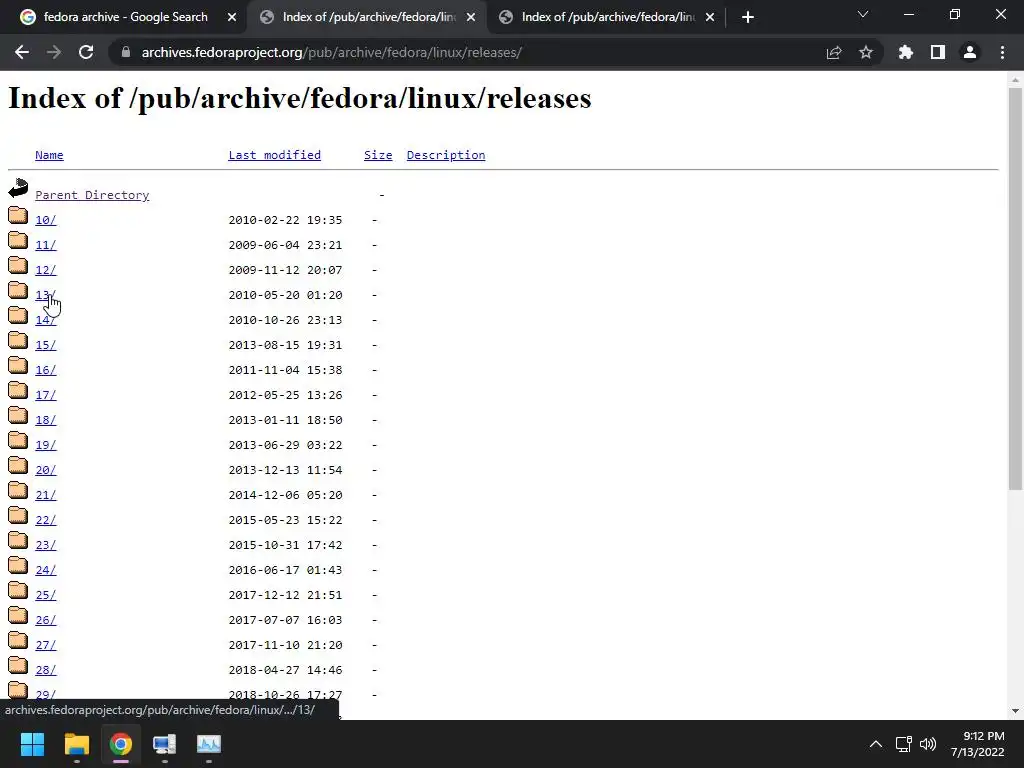Close the second Index of tab
The width and height of the screenshot is (1024, 768).
[471, 17]
